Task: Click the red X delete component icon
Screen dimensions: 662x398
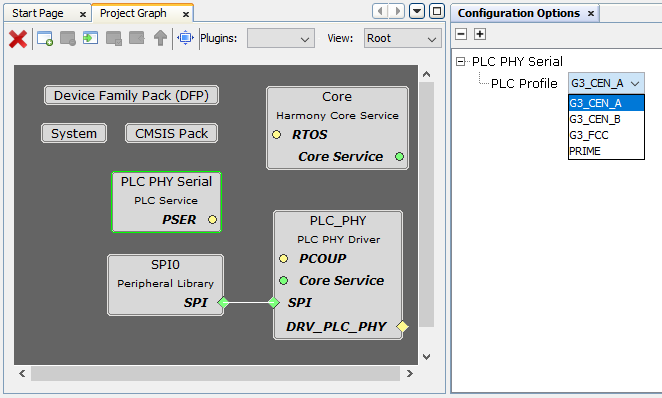Action: click(18, 39)
